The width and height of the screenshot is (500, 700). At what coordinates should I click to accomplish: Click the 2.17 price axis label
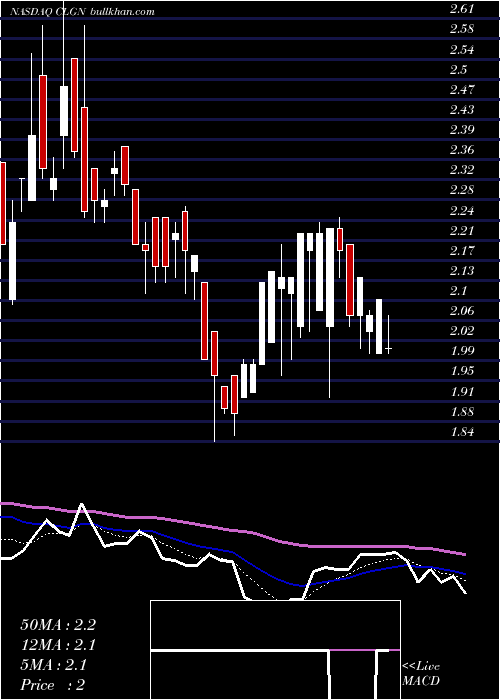[461, 251]
